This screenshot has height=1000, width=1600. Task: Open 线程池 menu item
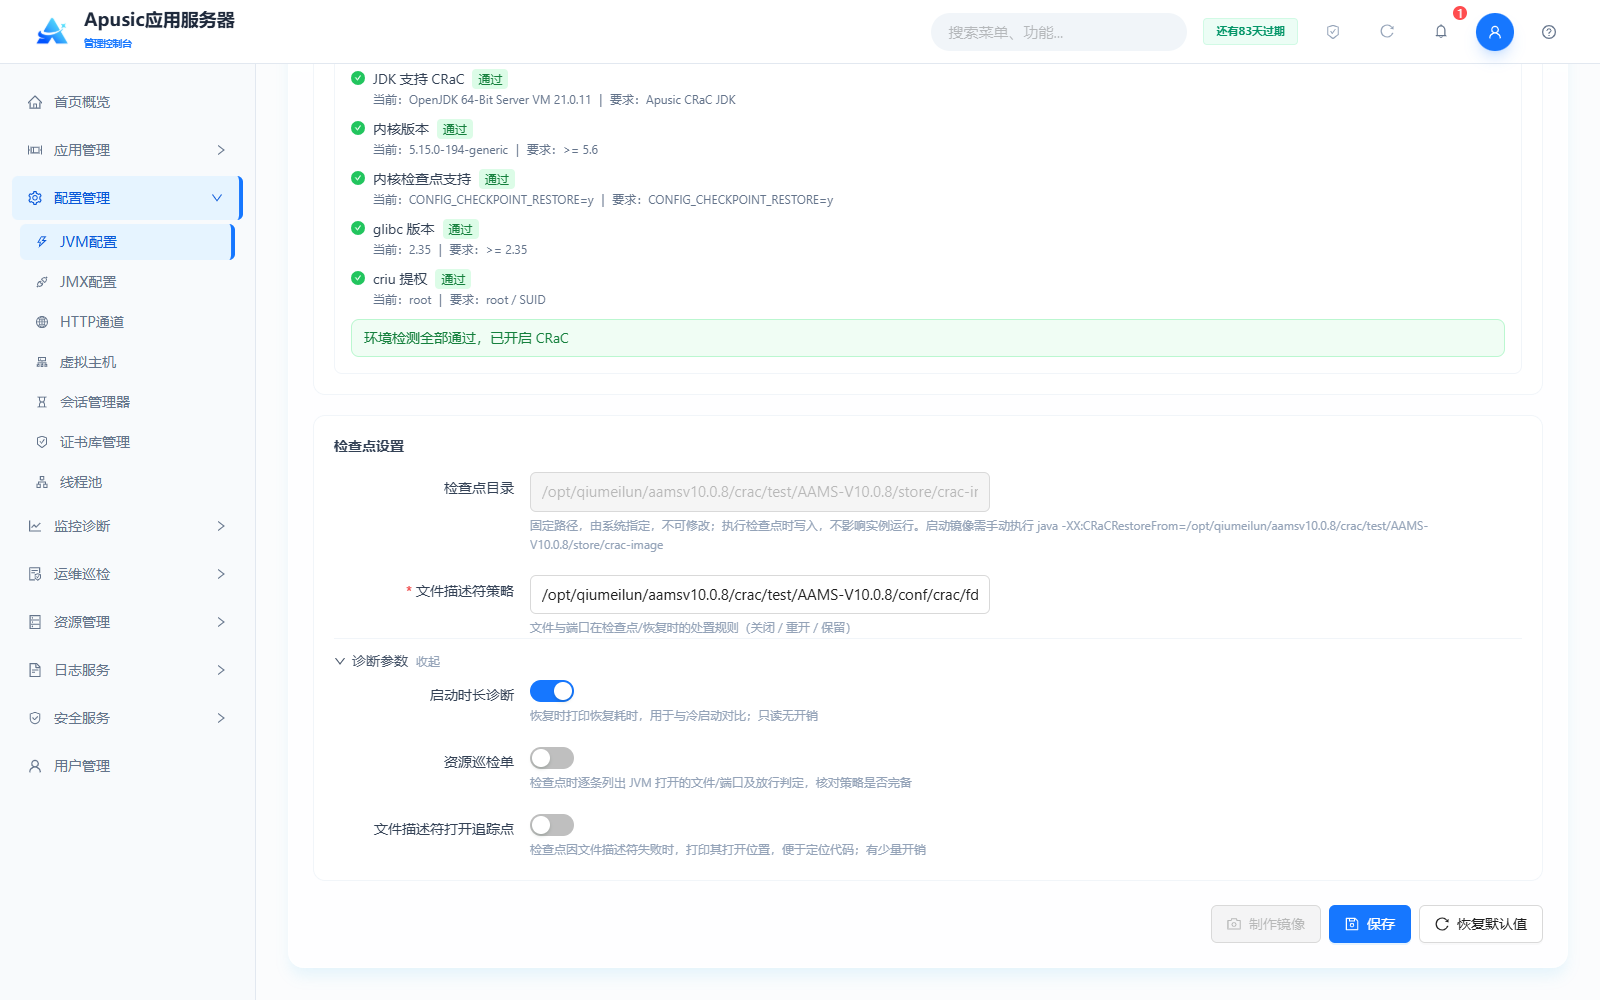coord(126,482)
